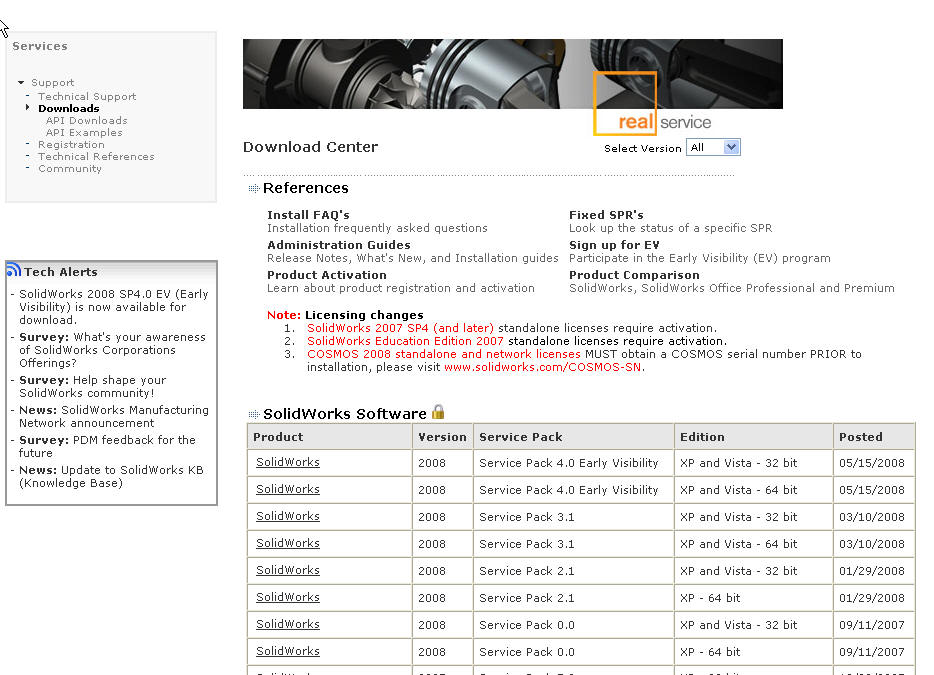The width and height of the screenshot is (934, 675).
Task: Click the real service logo
Action: (653, 104)
